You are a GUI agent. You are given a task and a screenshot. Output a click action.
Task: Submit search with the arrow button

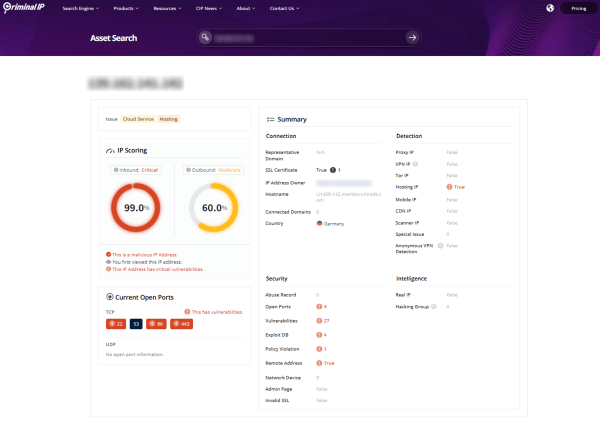click(x=412, y=38)
